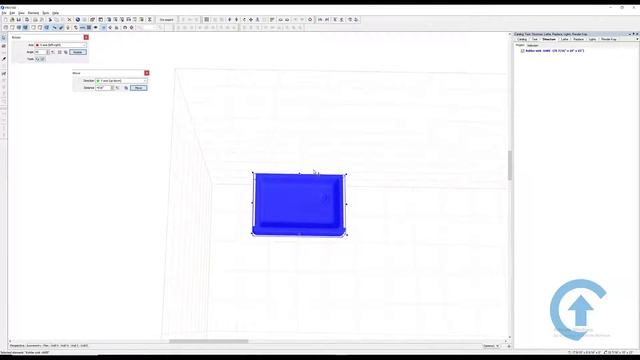Select the black pen tool in left sidebar
640x360 pixels.
(x=4, y=59)
